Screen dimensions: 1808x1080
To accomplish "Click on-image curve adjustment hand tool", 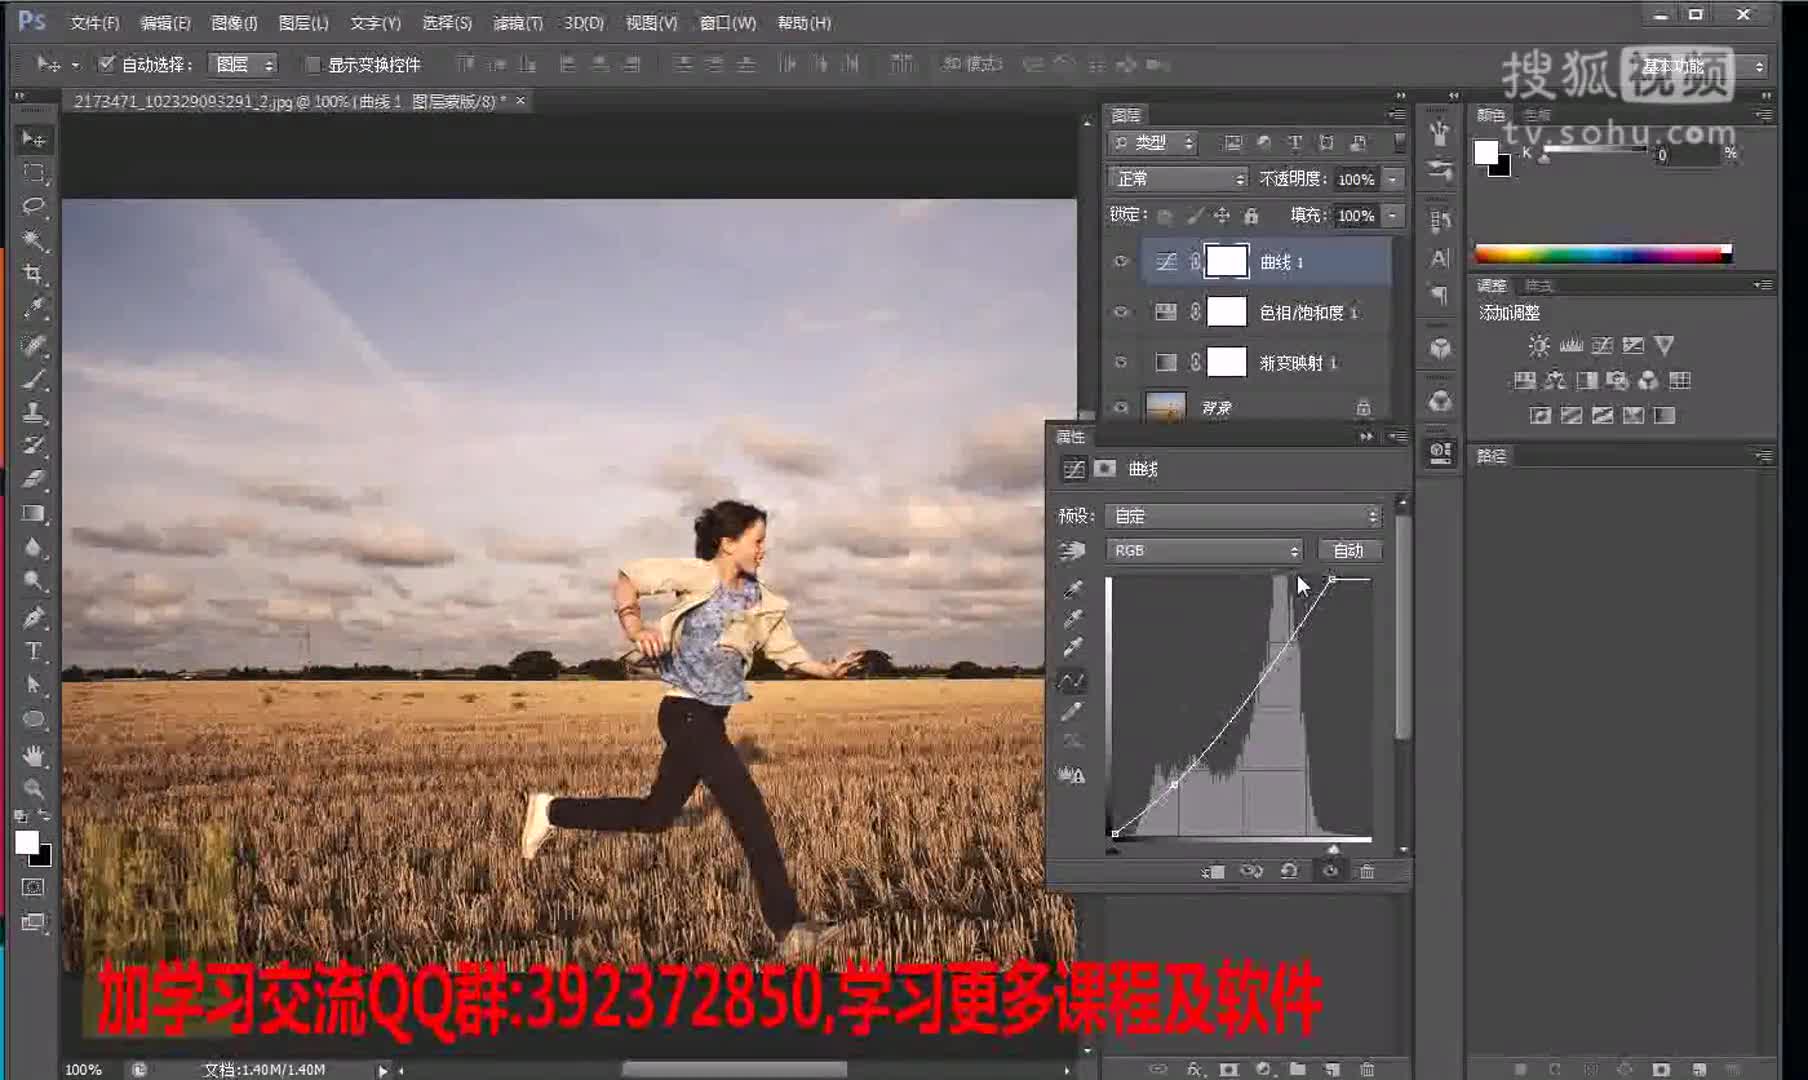I will point(1072,550).
